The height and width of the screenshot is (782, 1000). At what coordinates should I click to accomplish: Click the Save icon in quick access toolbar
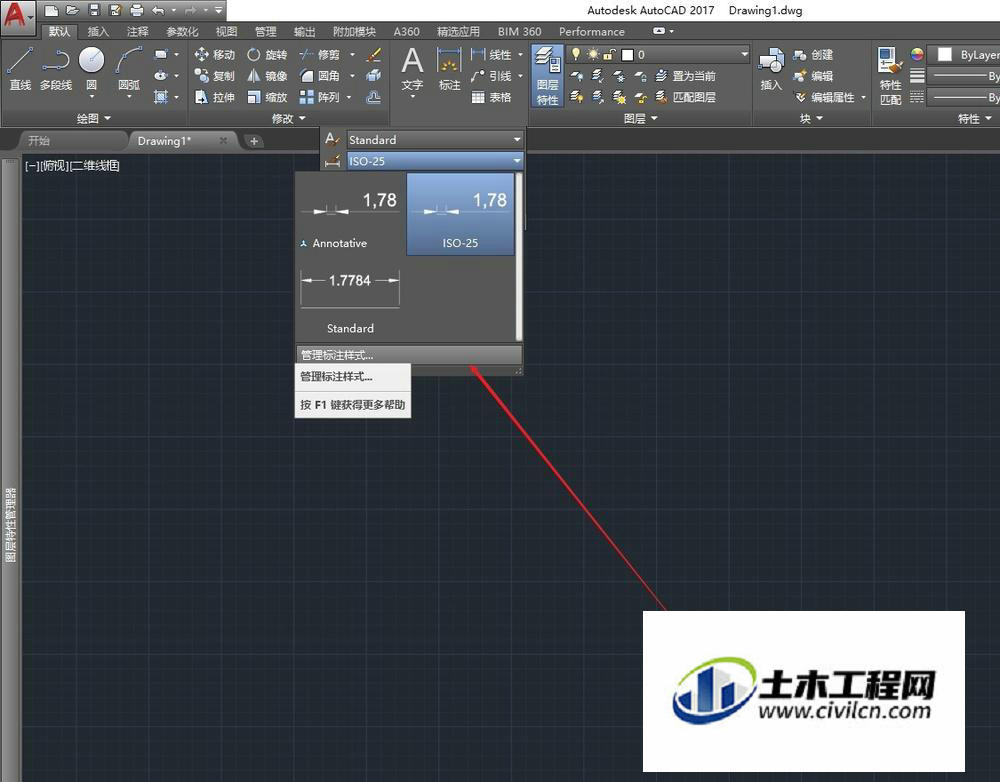coord(94,10)
